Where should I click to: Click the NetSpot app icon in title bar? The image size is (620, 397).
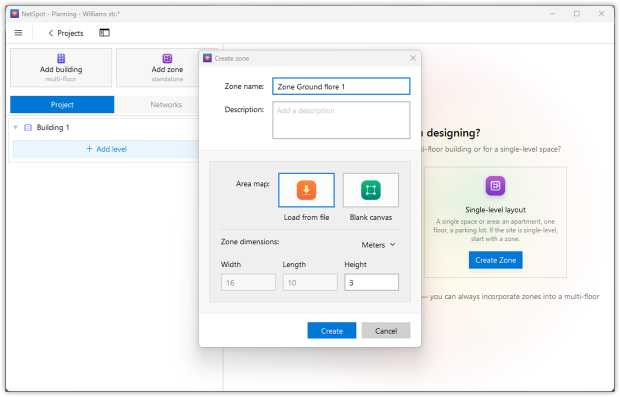pos(15,14)
